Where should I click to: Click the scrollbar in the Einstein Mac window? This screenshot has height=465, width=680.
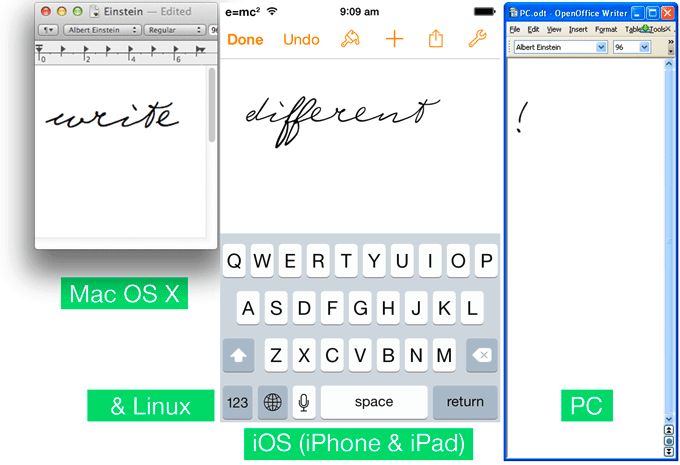coord(212,105)
